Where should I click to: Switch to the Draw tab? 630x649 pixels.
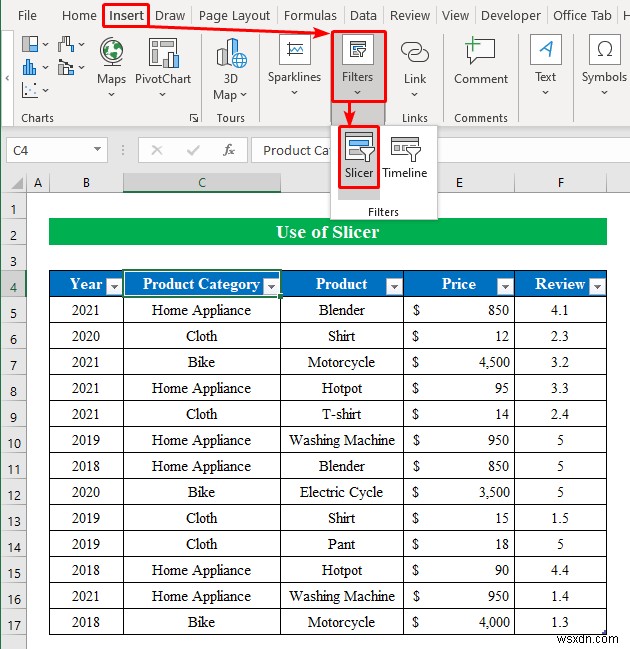click(170, 16)
